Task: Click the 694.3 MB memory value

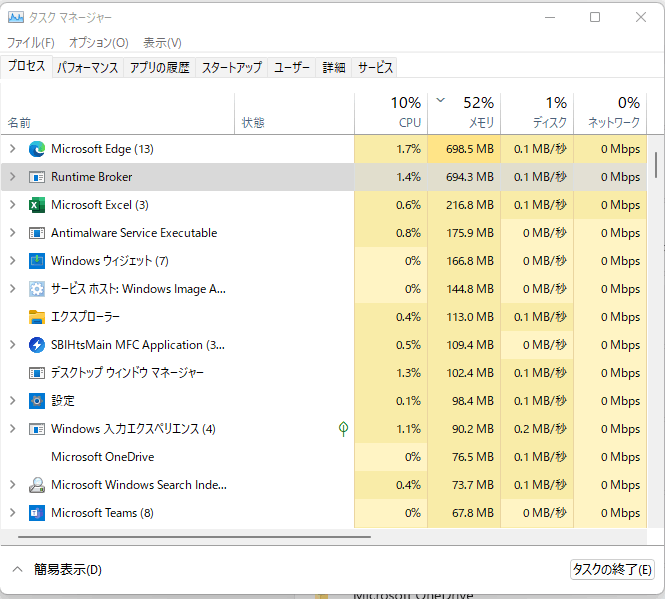Action: coord(469,177)
